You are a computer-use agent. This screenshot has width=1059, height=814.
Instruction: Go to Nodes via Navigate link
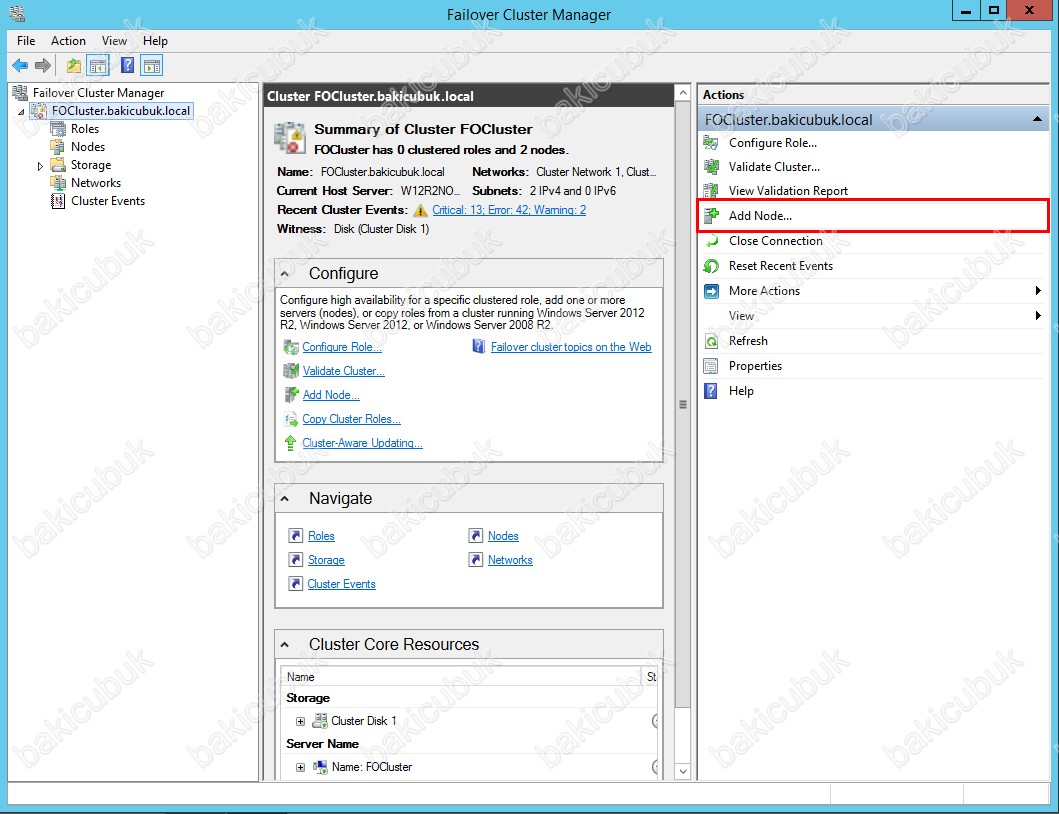pyautogui.click(x=503, y=536)
